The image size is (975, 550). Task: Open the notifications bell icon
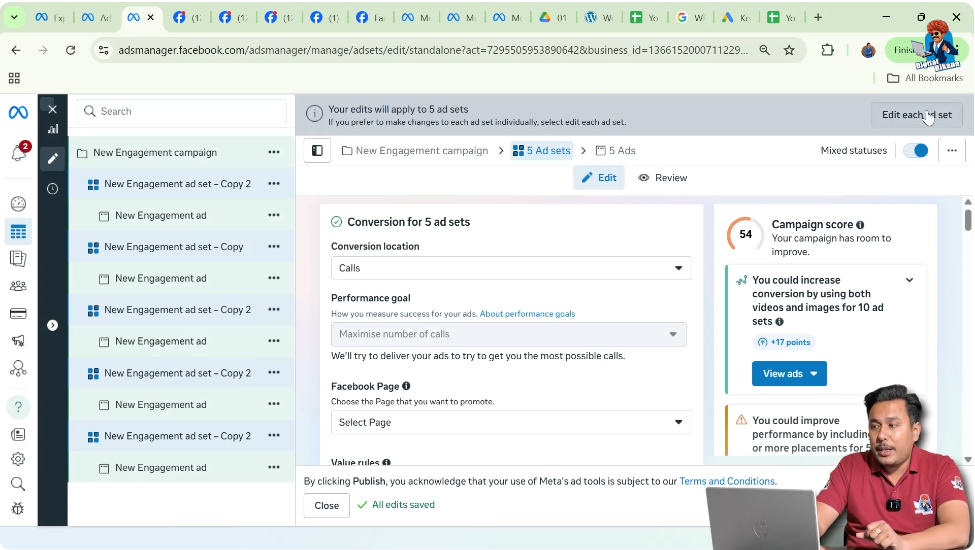click(x=18, y=153)
